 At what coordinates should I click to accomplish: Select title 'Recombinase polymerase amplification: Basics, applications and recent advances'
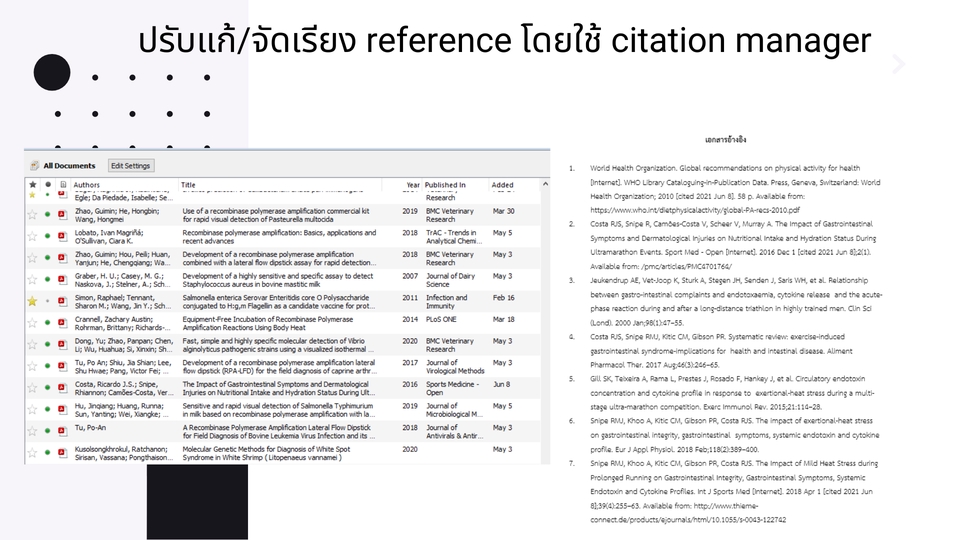(x=279, y=236)
